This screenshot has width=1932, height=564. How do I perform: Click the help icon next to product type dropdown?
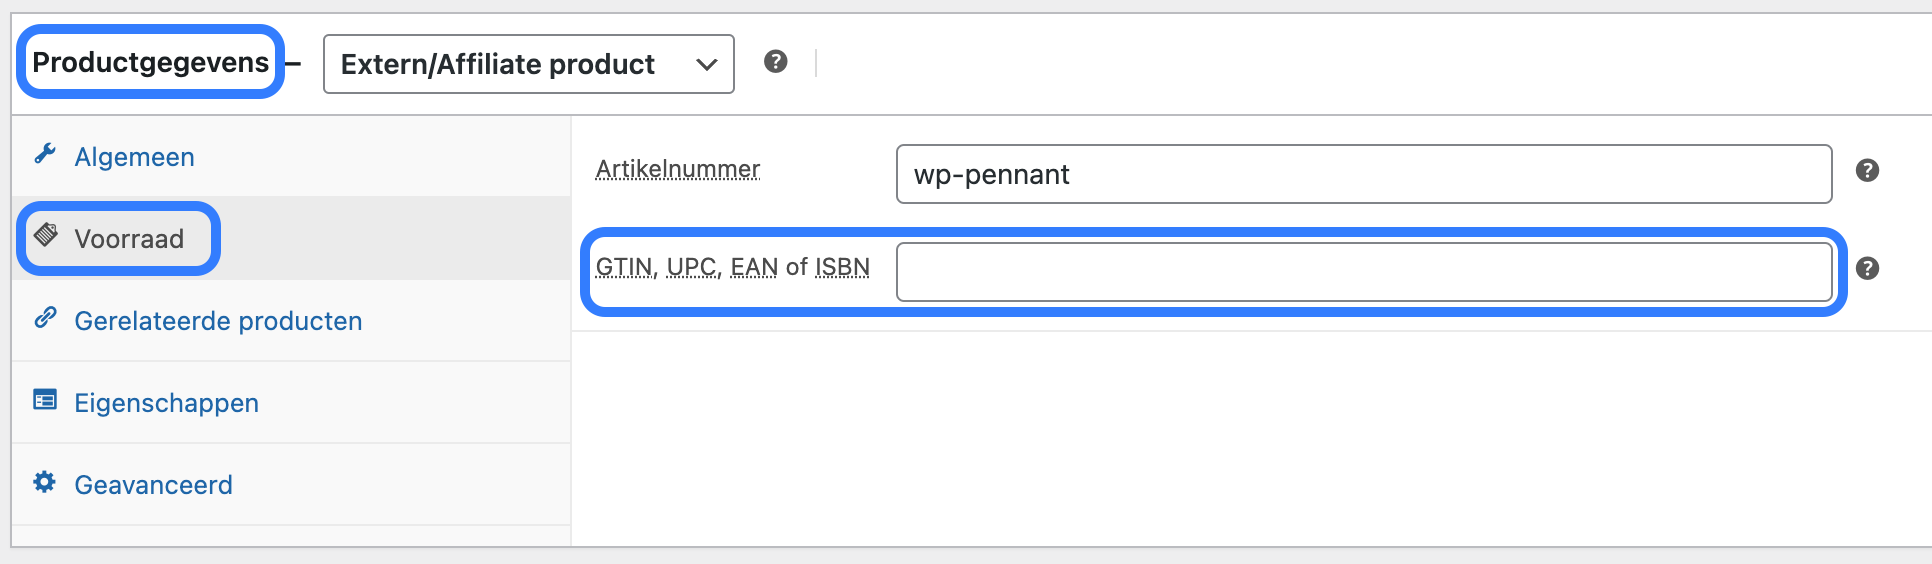pyautogui.click(x=776, y=62)
